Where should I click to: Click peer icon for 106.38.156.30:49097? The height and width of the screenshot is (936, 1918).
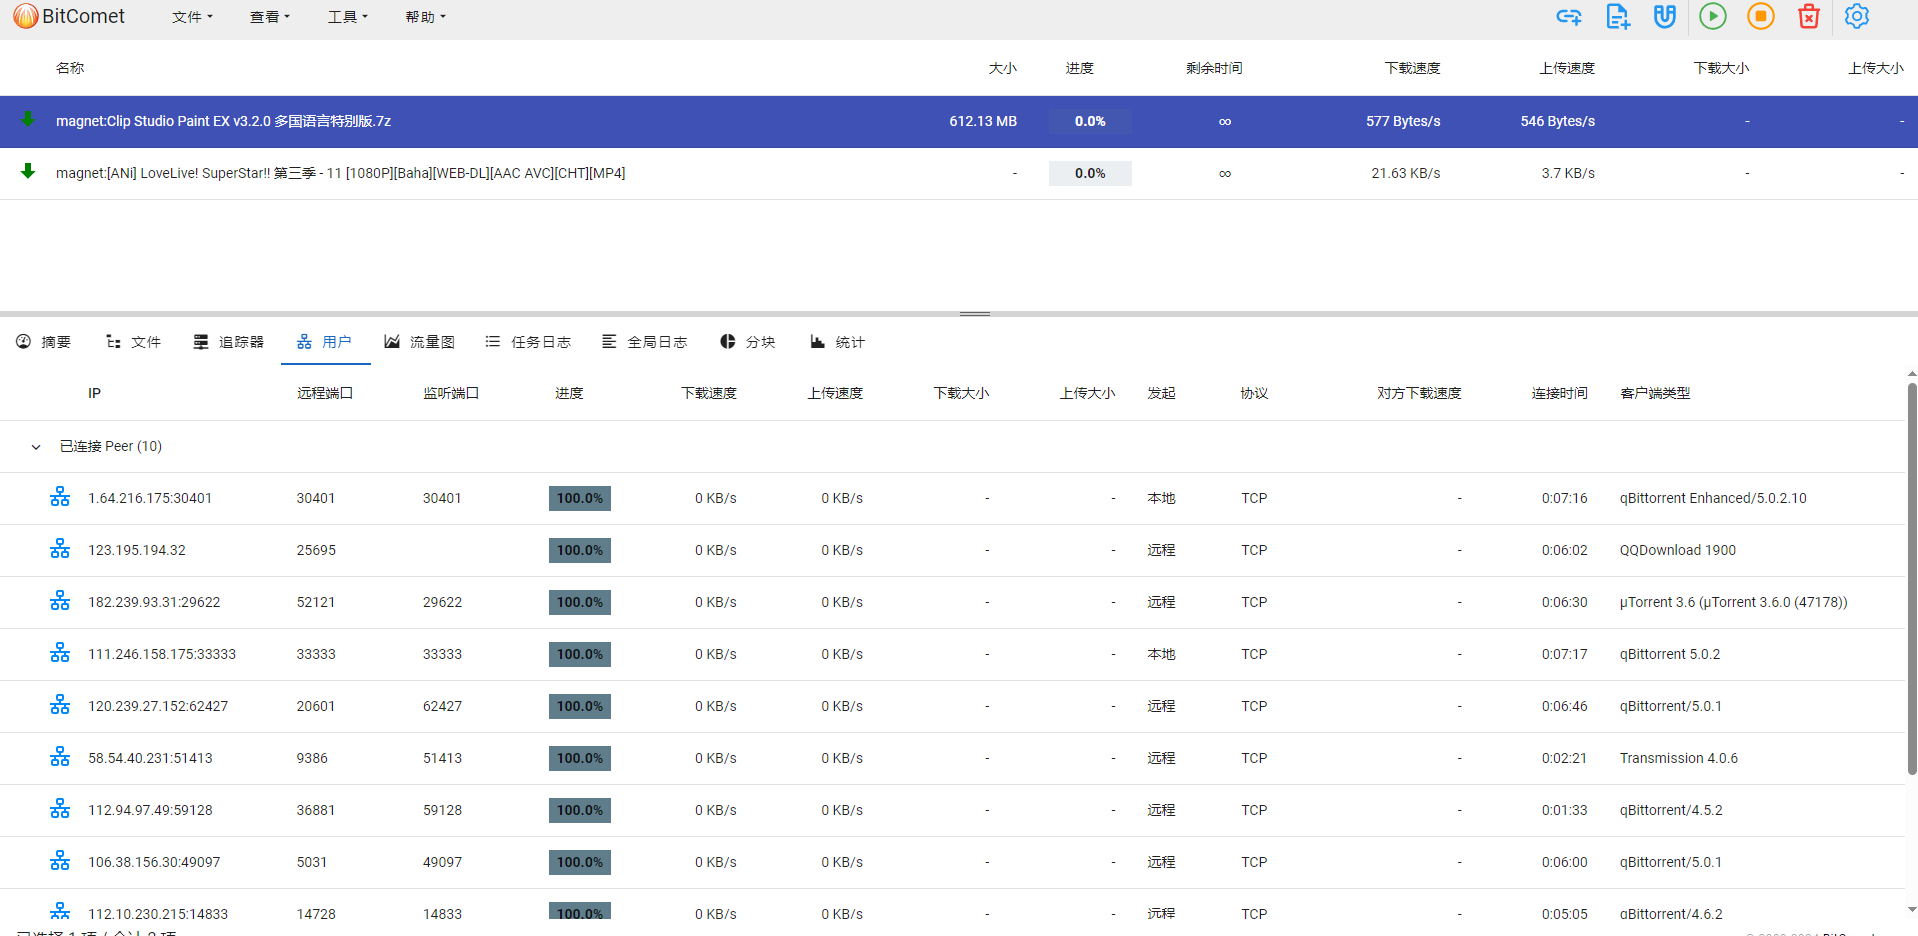click(x=60, y=861)
